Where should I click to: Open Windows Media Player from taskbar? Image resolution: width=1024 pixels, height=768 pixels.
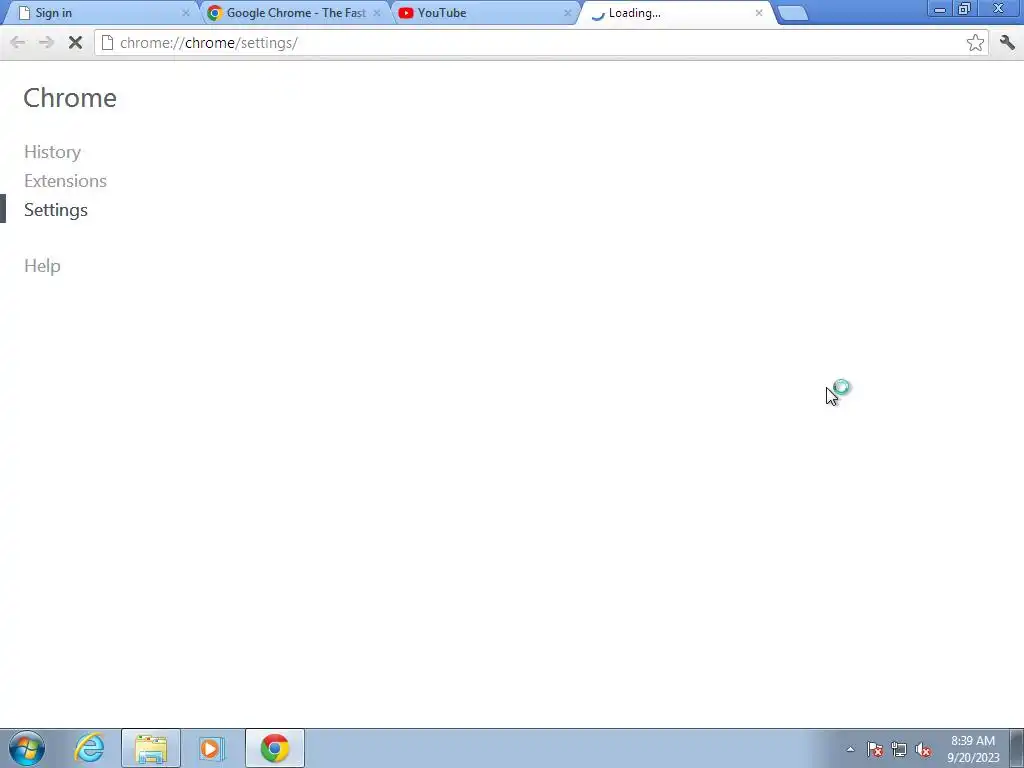tap(212, 748)
